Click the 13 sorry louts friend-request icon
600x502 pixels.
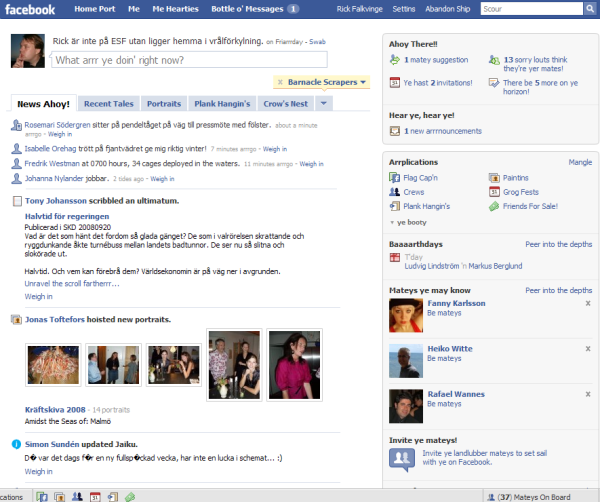pyautogui.click(x=494, y=60)
